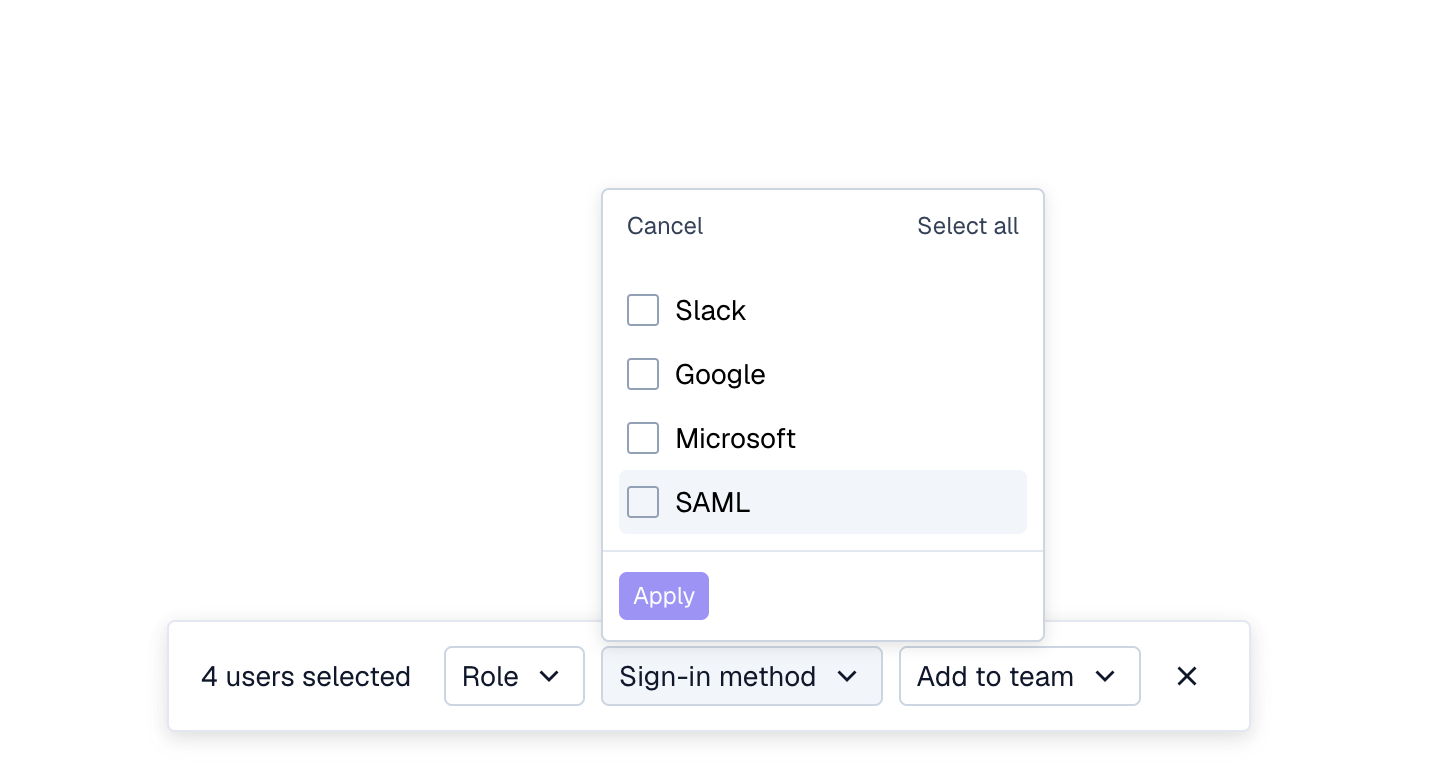Screen dimensions: 1446x762
Task: Expand the Add to team dropdown
Action: (1019, 677)
